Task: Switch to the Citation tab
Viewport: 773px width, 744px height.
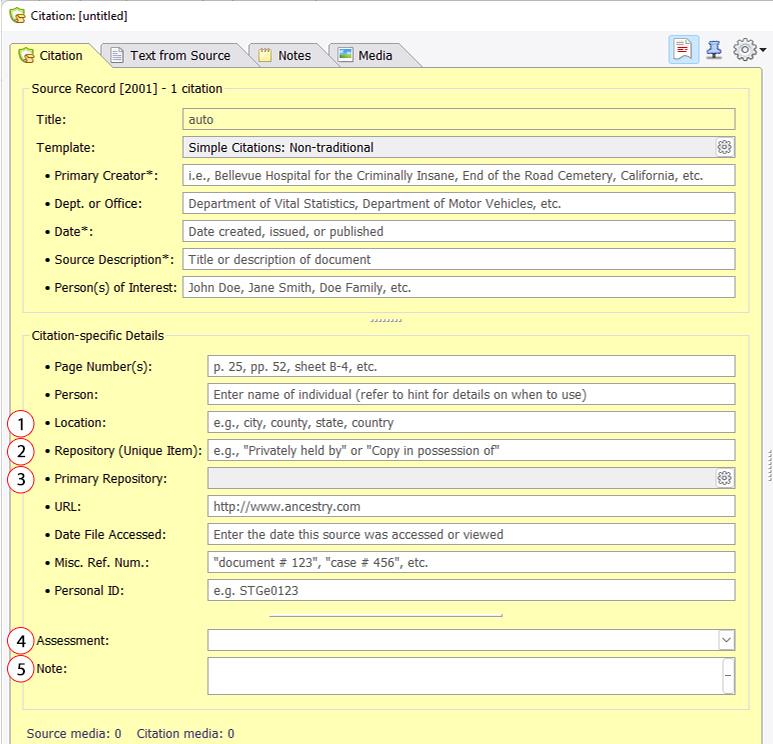Action: (x=54, y=55)
